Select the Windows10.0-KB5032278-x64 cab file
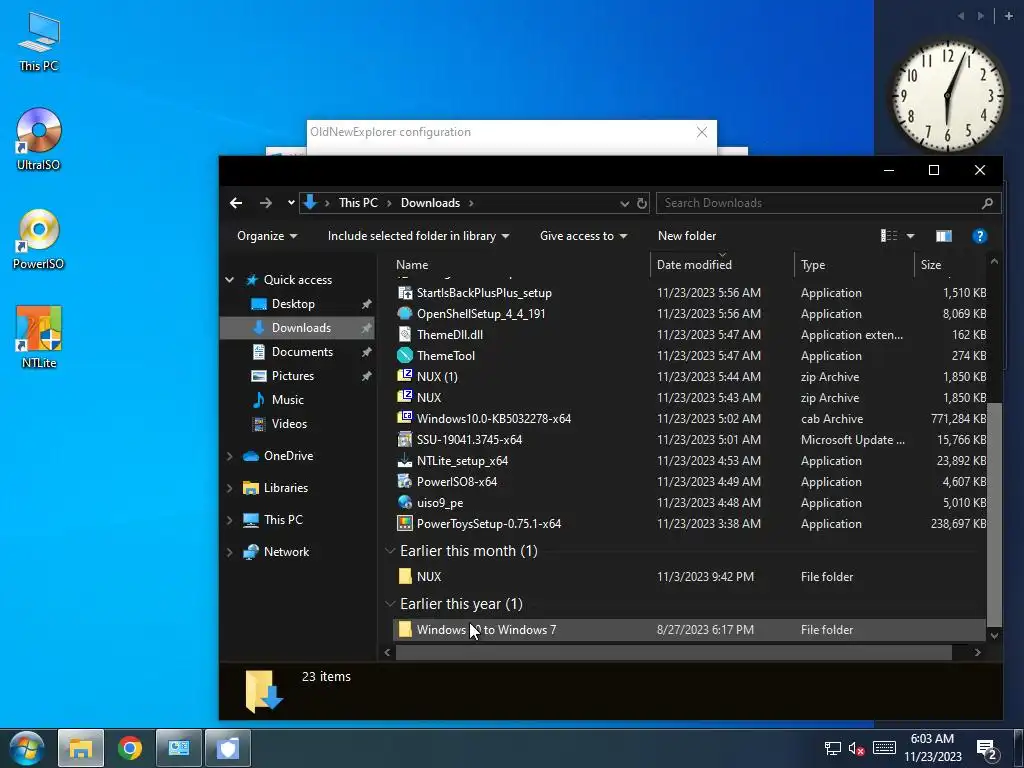 (x=494, y=419)
